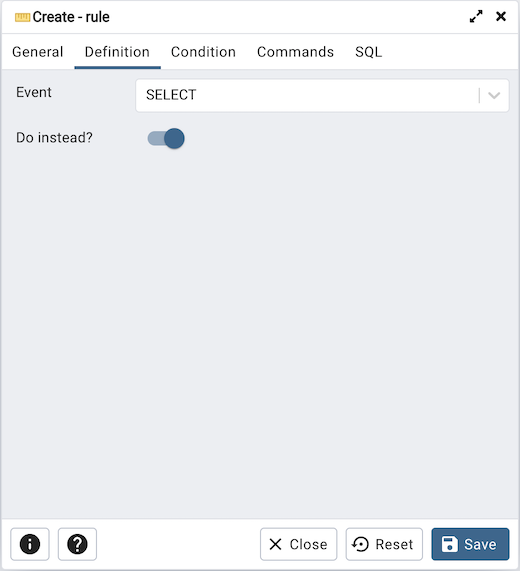The image size is (520, 571).
Task: Open the Condition tab
Action: tap(203, 52)
